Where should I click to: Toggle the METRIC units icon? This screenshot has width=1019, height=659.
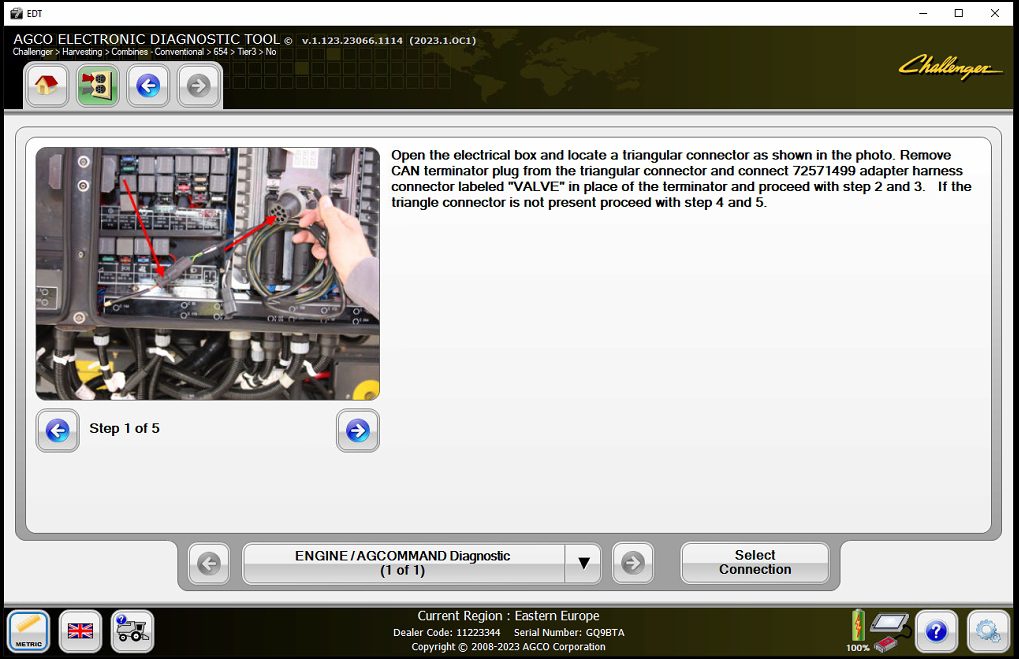tap(29, 631)
